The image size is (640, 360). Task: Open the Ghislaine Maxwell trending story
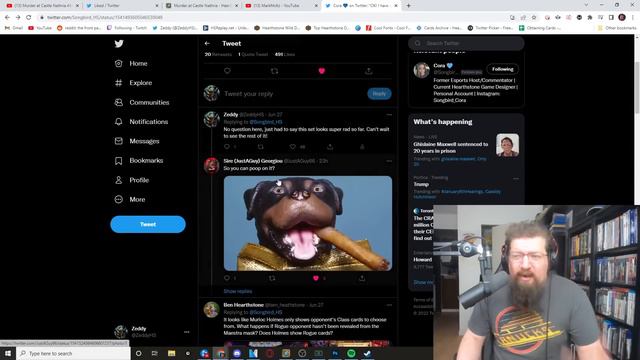[466, 149]
